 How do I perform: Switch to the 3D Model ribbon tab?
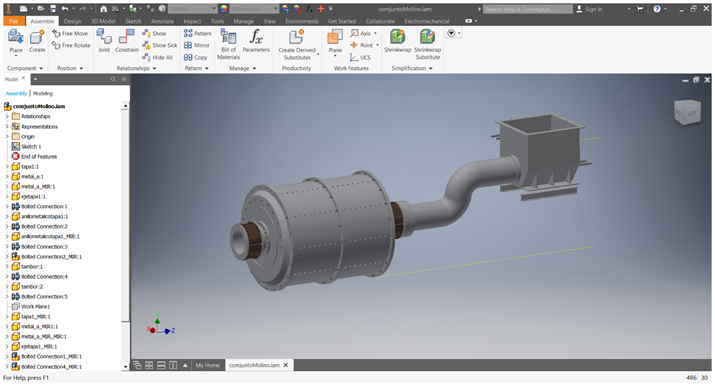click(103, 21)
